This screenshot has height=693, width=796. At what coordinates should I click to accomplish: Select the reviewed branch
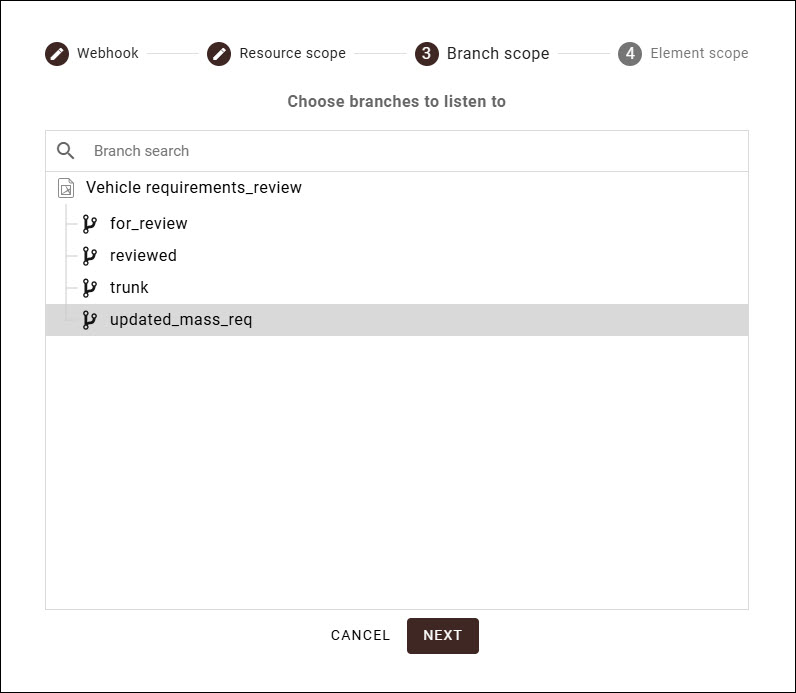point(143,256)
